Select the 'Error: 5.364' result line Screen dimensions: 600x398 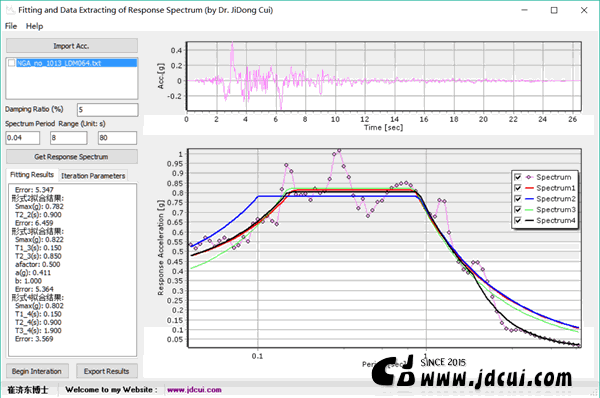click(34, 289)
